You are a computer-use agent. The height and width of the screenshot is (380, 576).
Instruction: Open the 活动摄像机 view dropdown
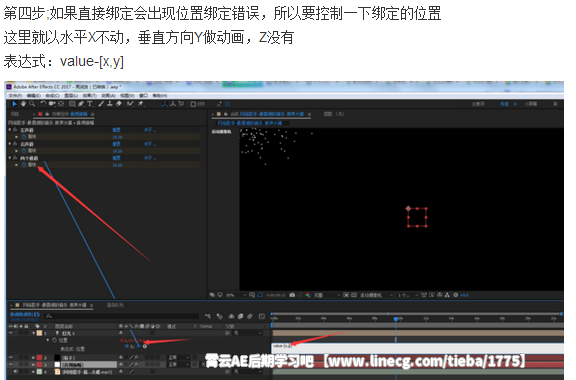(x=376, y=295)
